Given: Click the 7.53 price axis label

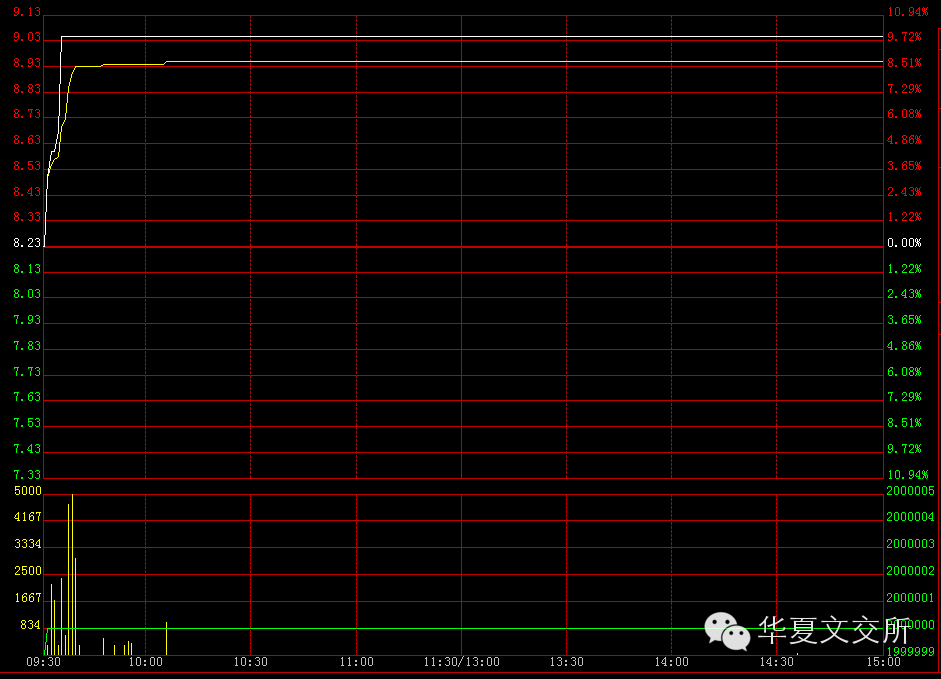Looking at the screenshot, I should (x=27, y=423).
